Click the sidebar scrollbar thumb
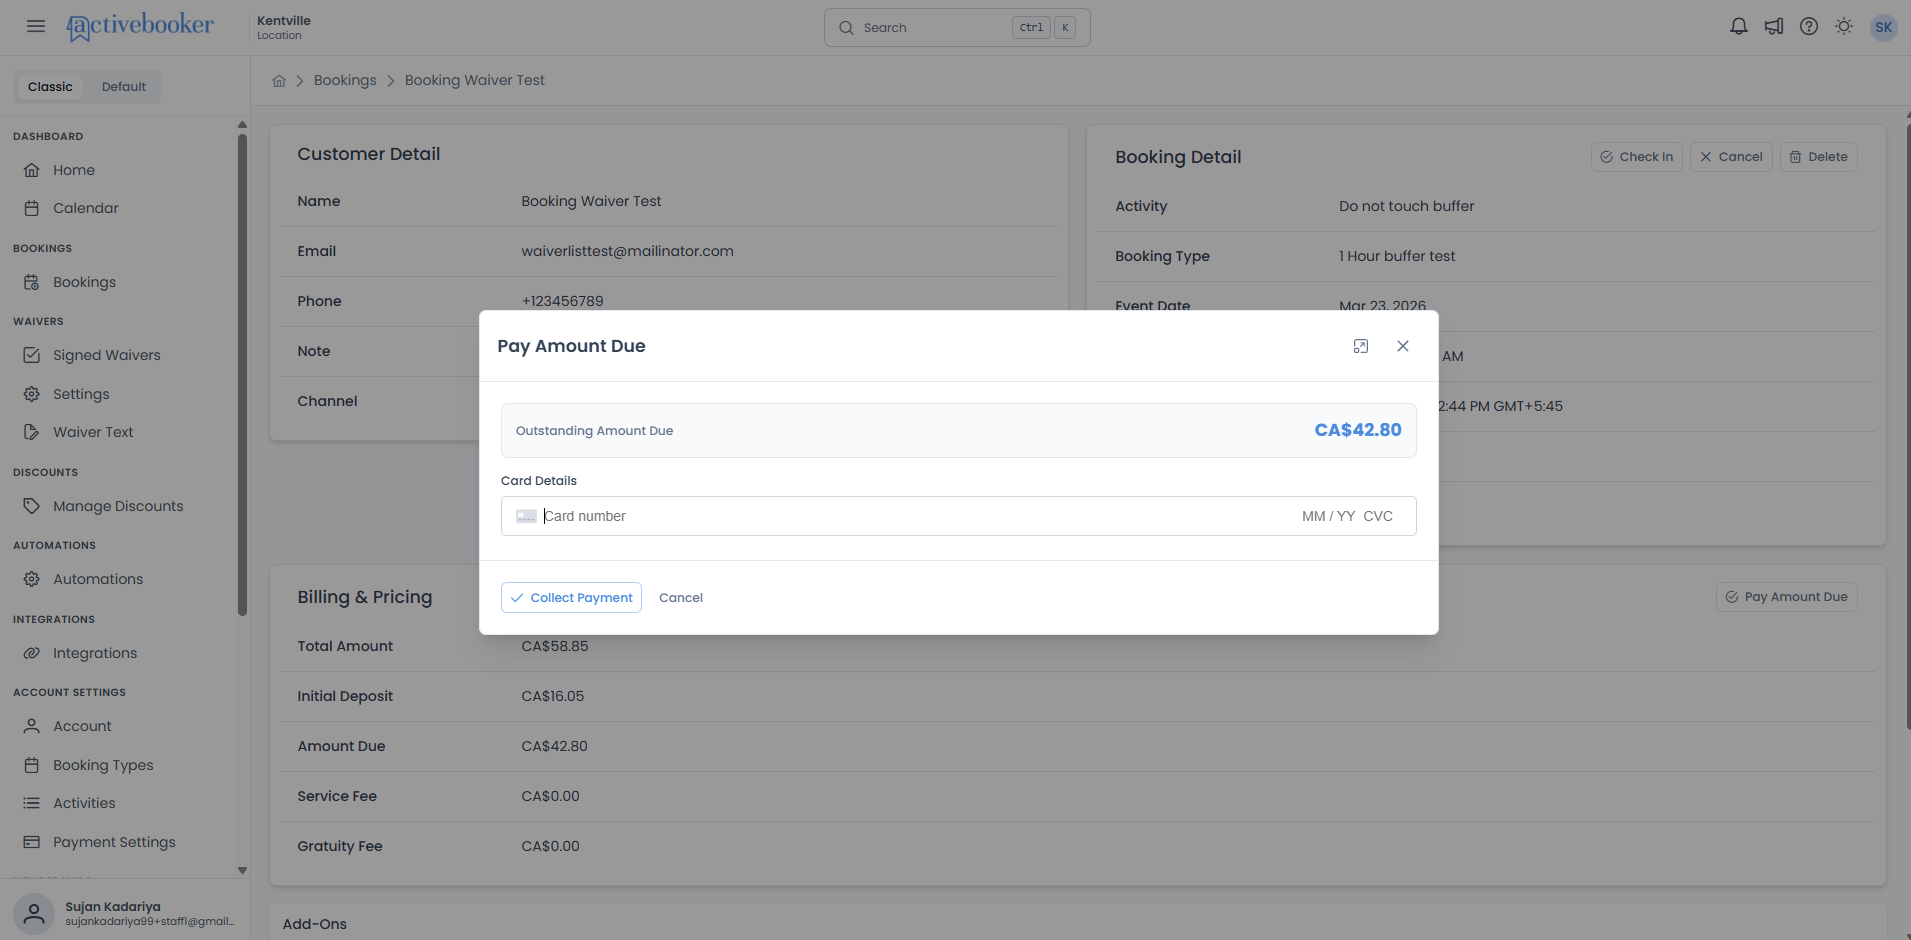This screenshot has width=1911, height=940. pos(242,375)
